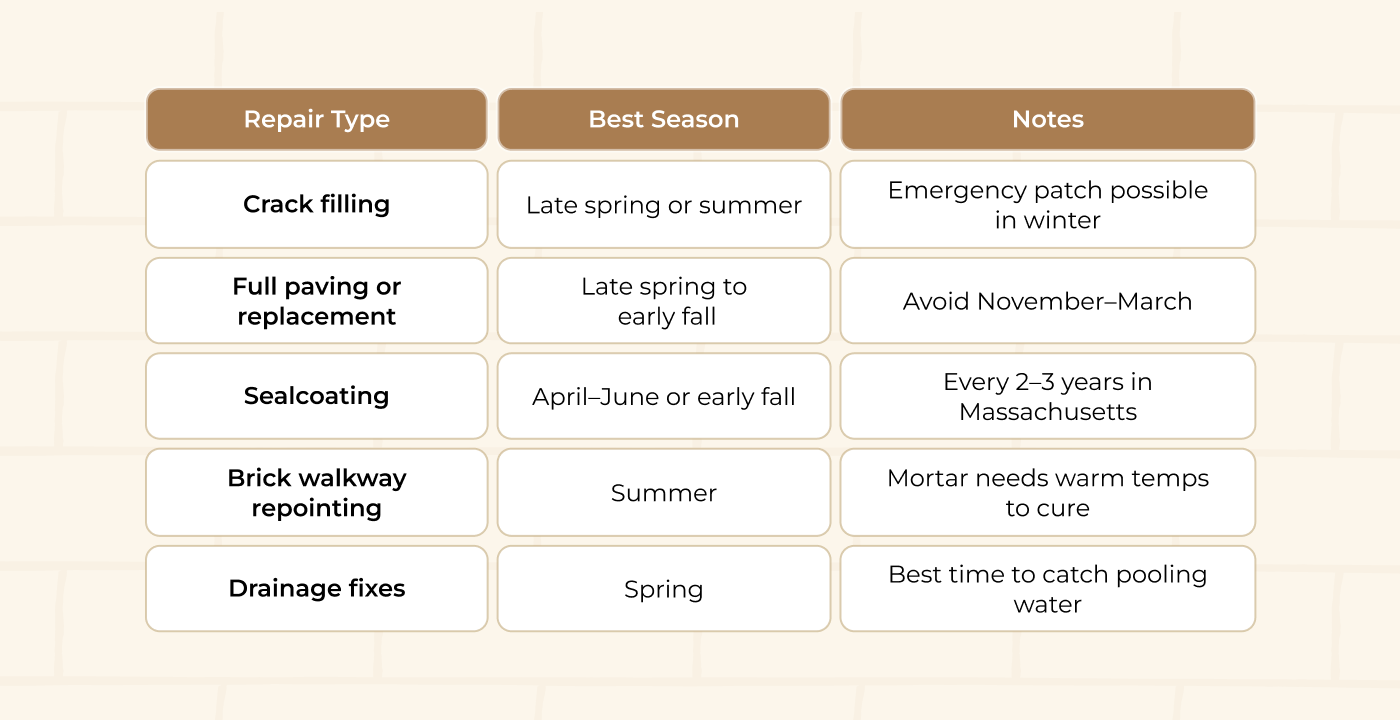Click the Best time to catch pooling line

click(x=1047, y=574)
